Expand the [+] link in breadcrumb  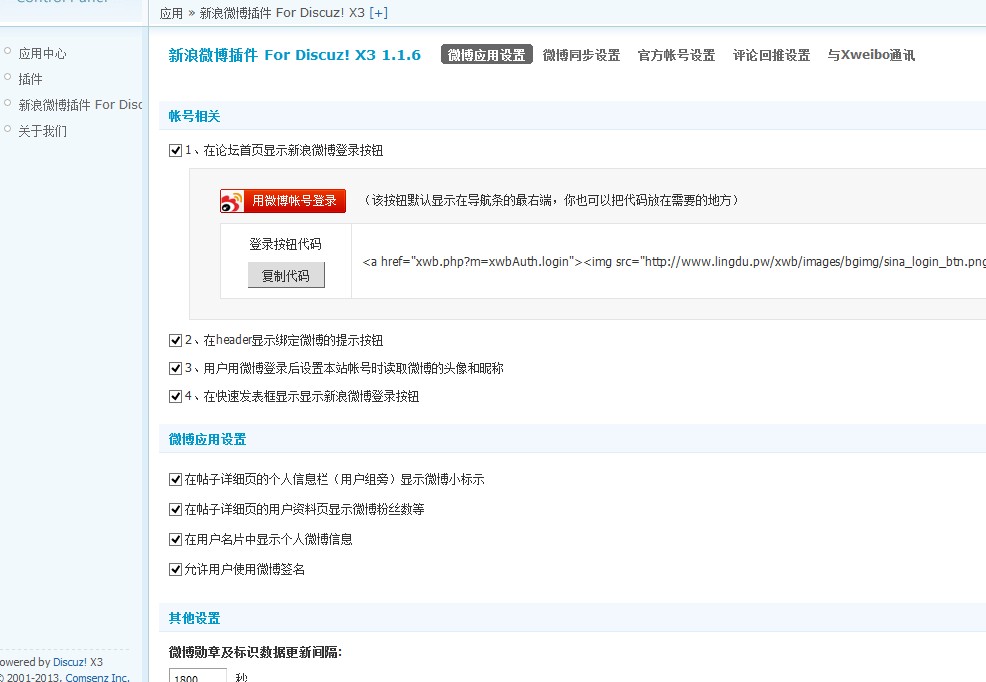(x=379, y=13)
